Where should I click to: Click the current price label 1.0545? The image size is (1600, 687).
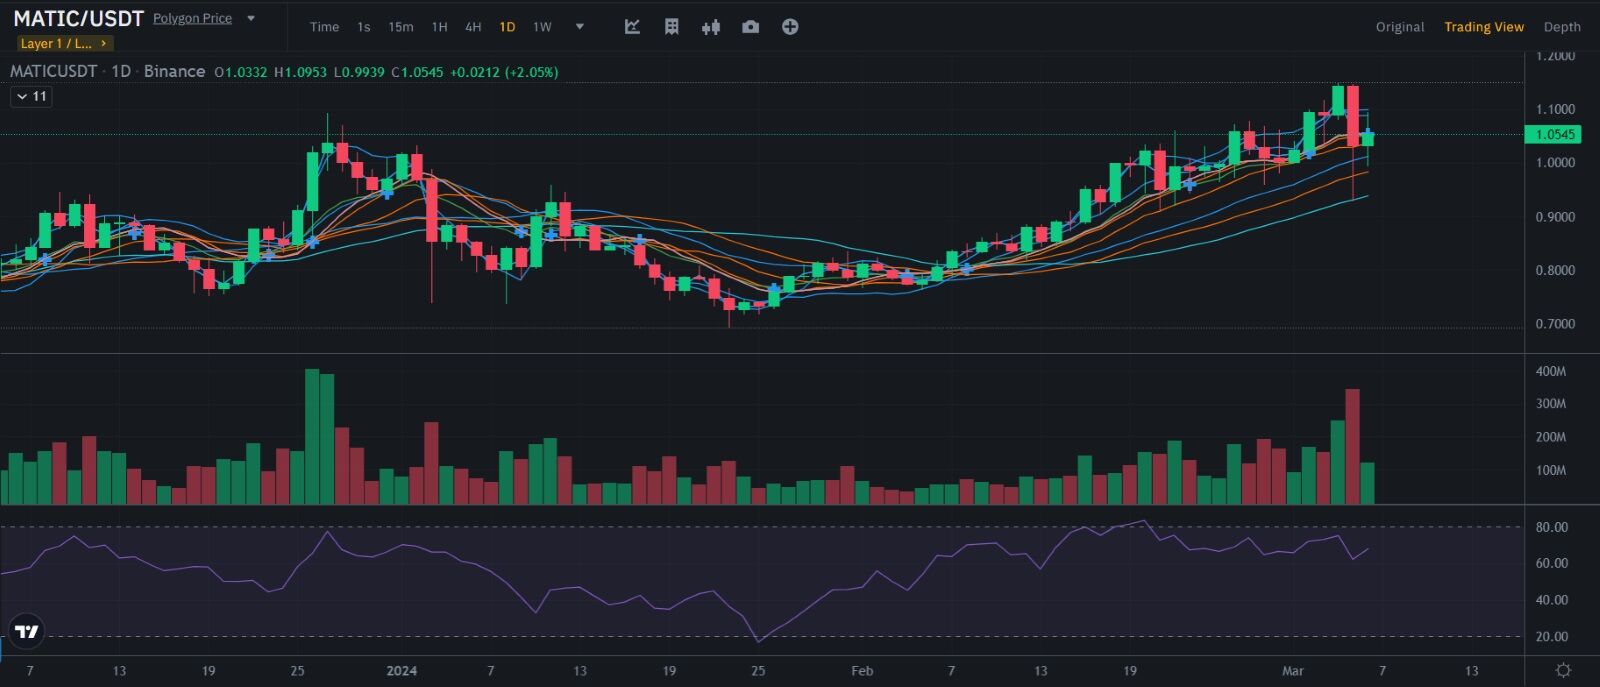tap(1555, 134)
